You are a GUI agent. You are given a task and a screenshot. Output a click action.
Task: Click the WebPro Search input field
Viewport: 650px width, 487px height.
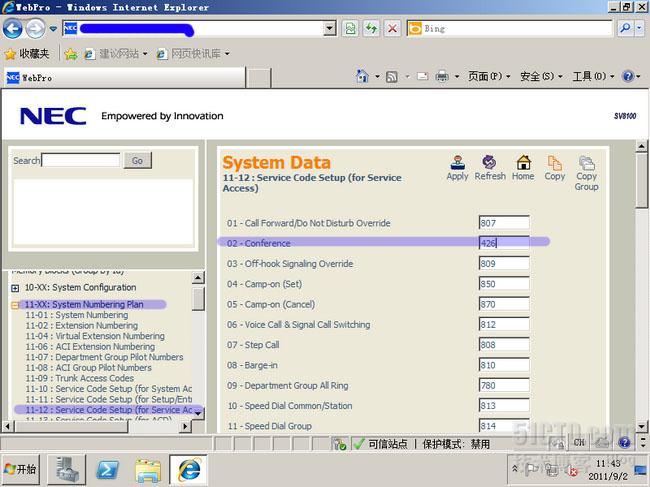pyautogui.click(x=81, y=160)
